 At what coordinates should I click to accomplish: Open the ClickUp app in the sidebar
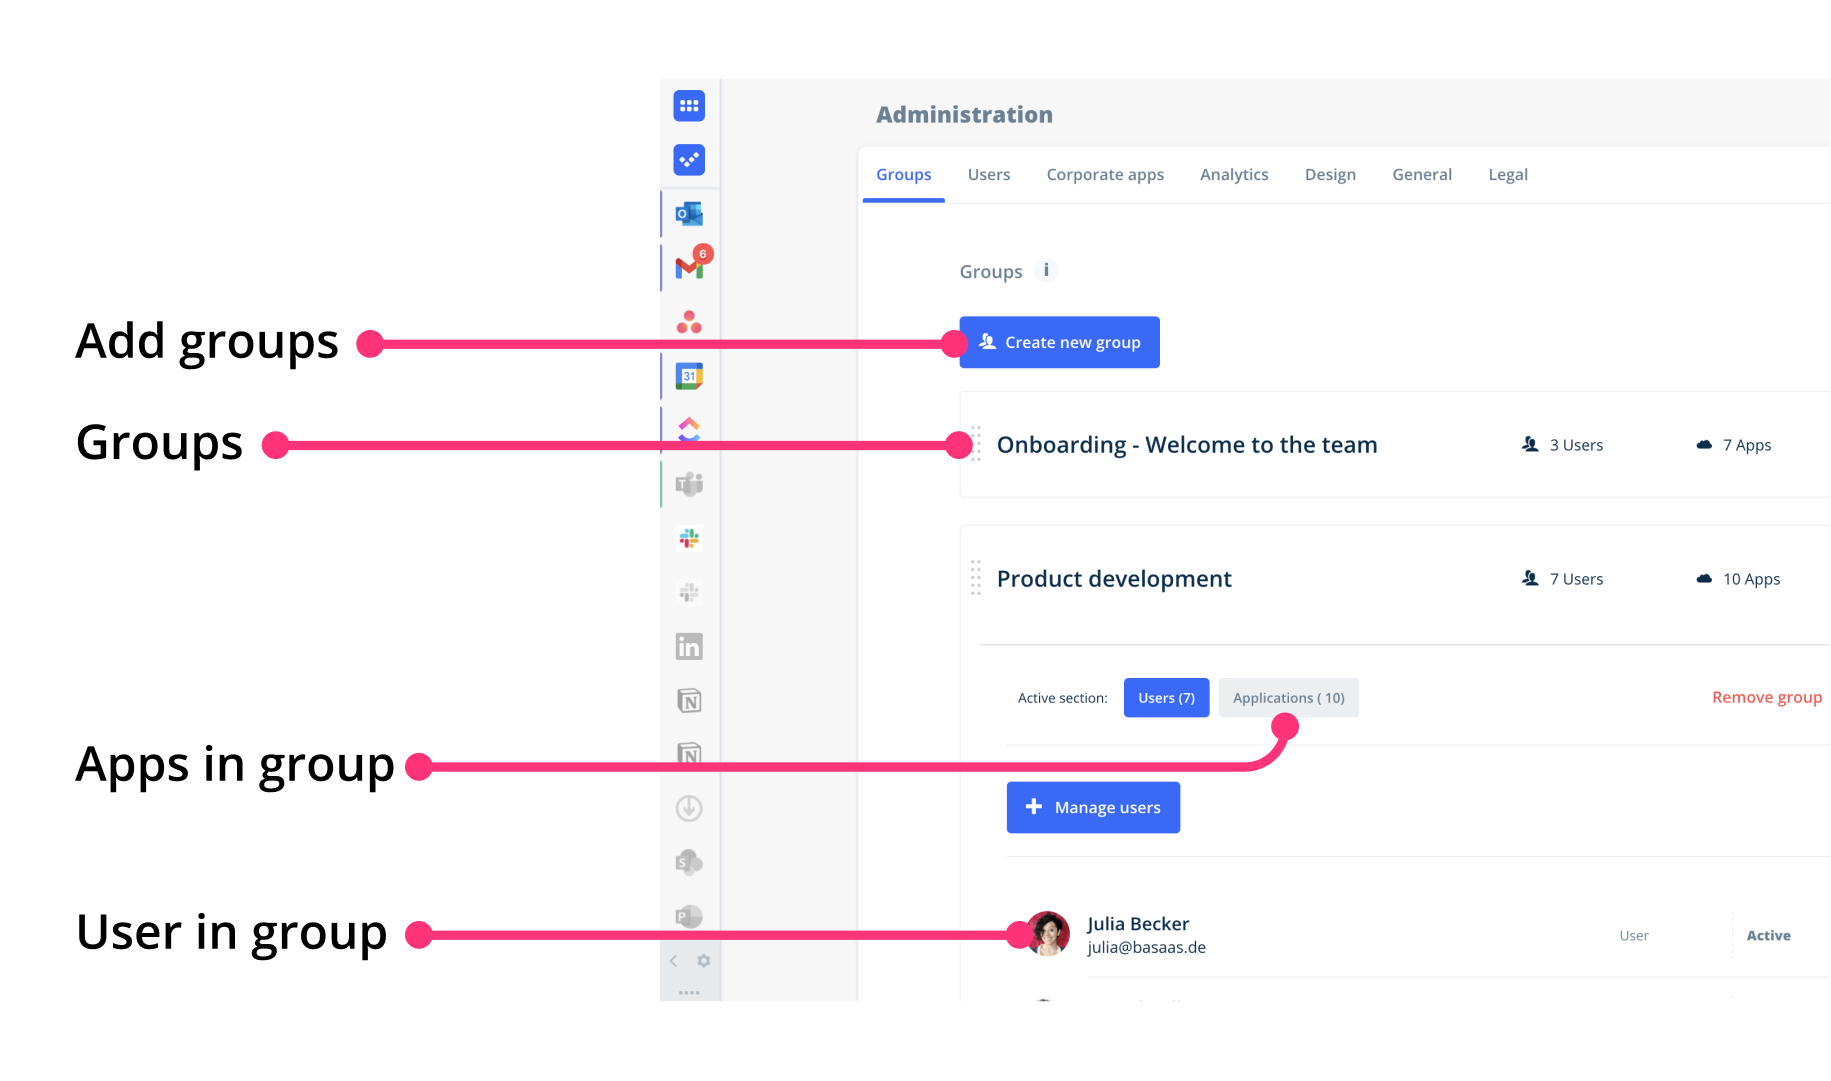point(689,430)
